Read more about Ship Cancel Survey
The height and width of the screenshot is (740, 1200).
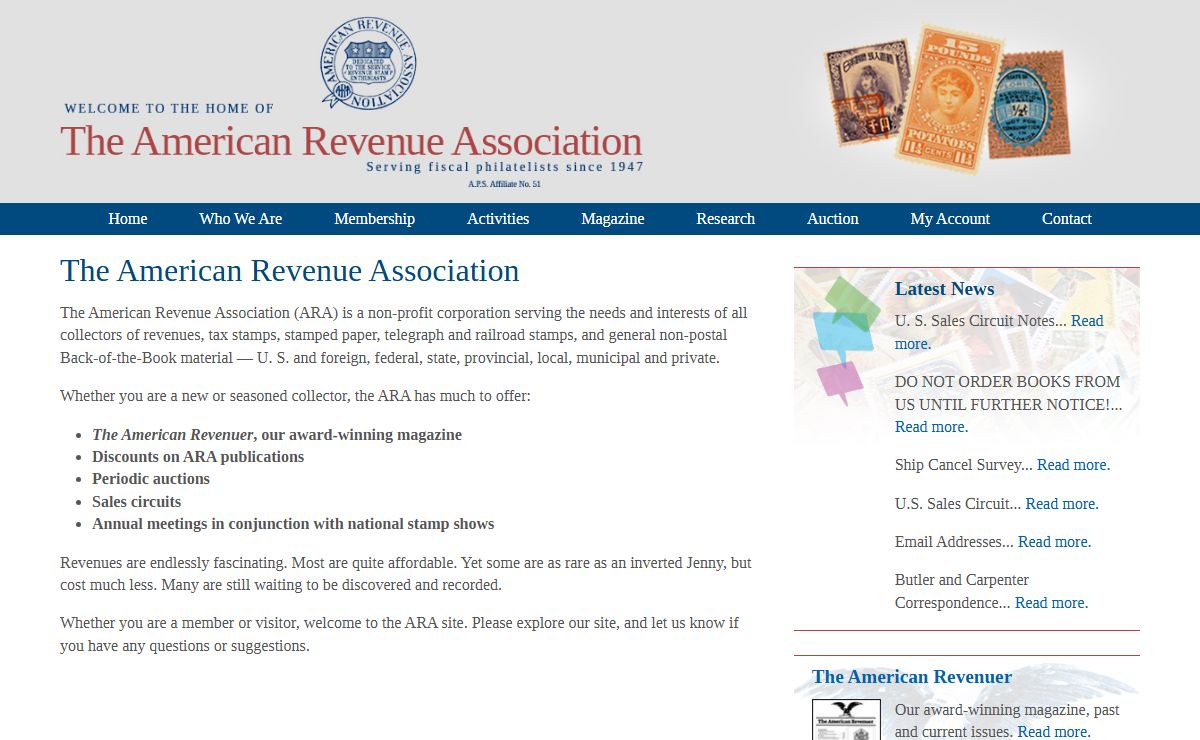(1073, 465)
